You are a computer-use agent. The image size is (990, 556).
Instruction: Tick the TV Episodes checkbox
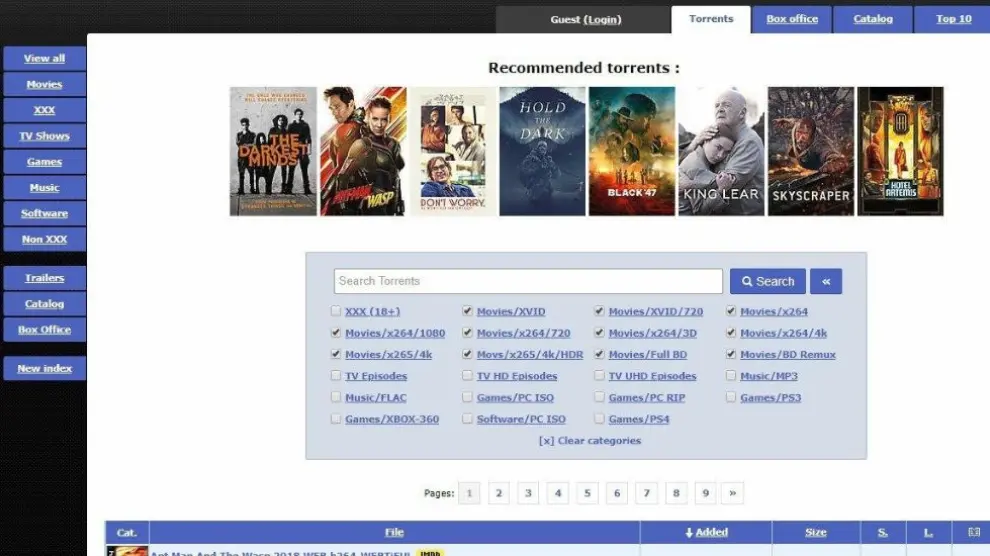point(336,376)
